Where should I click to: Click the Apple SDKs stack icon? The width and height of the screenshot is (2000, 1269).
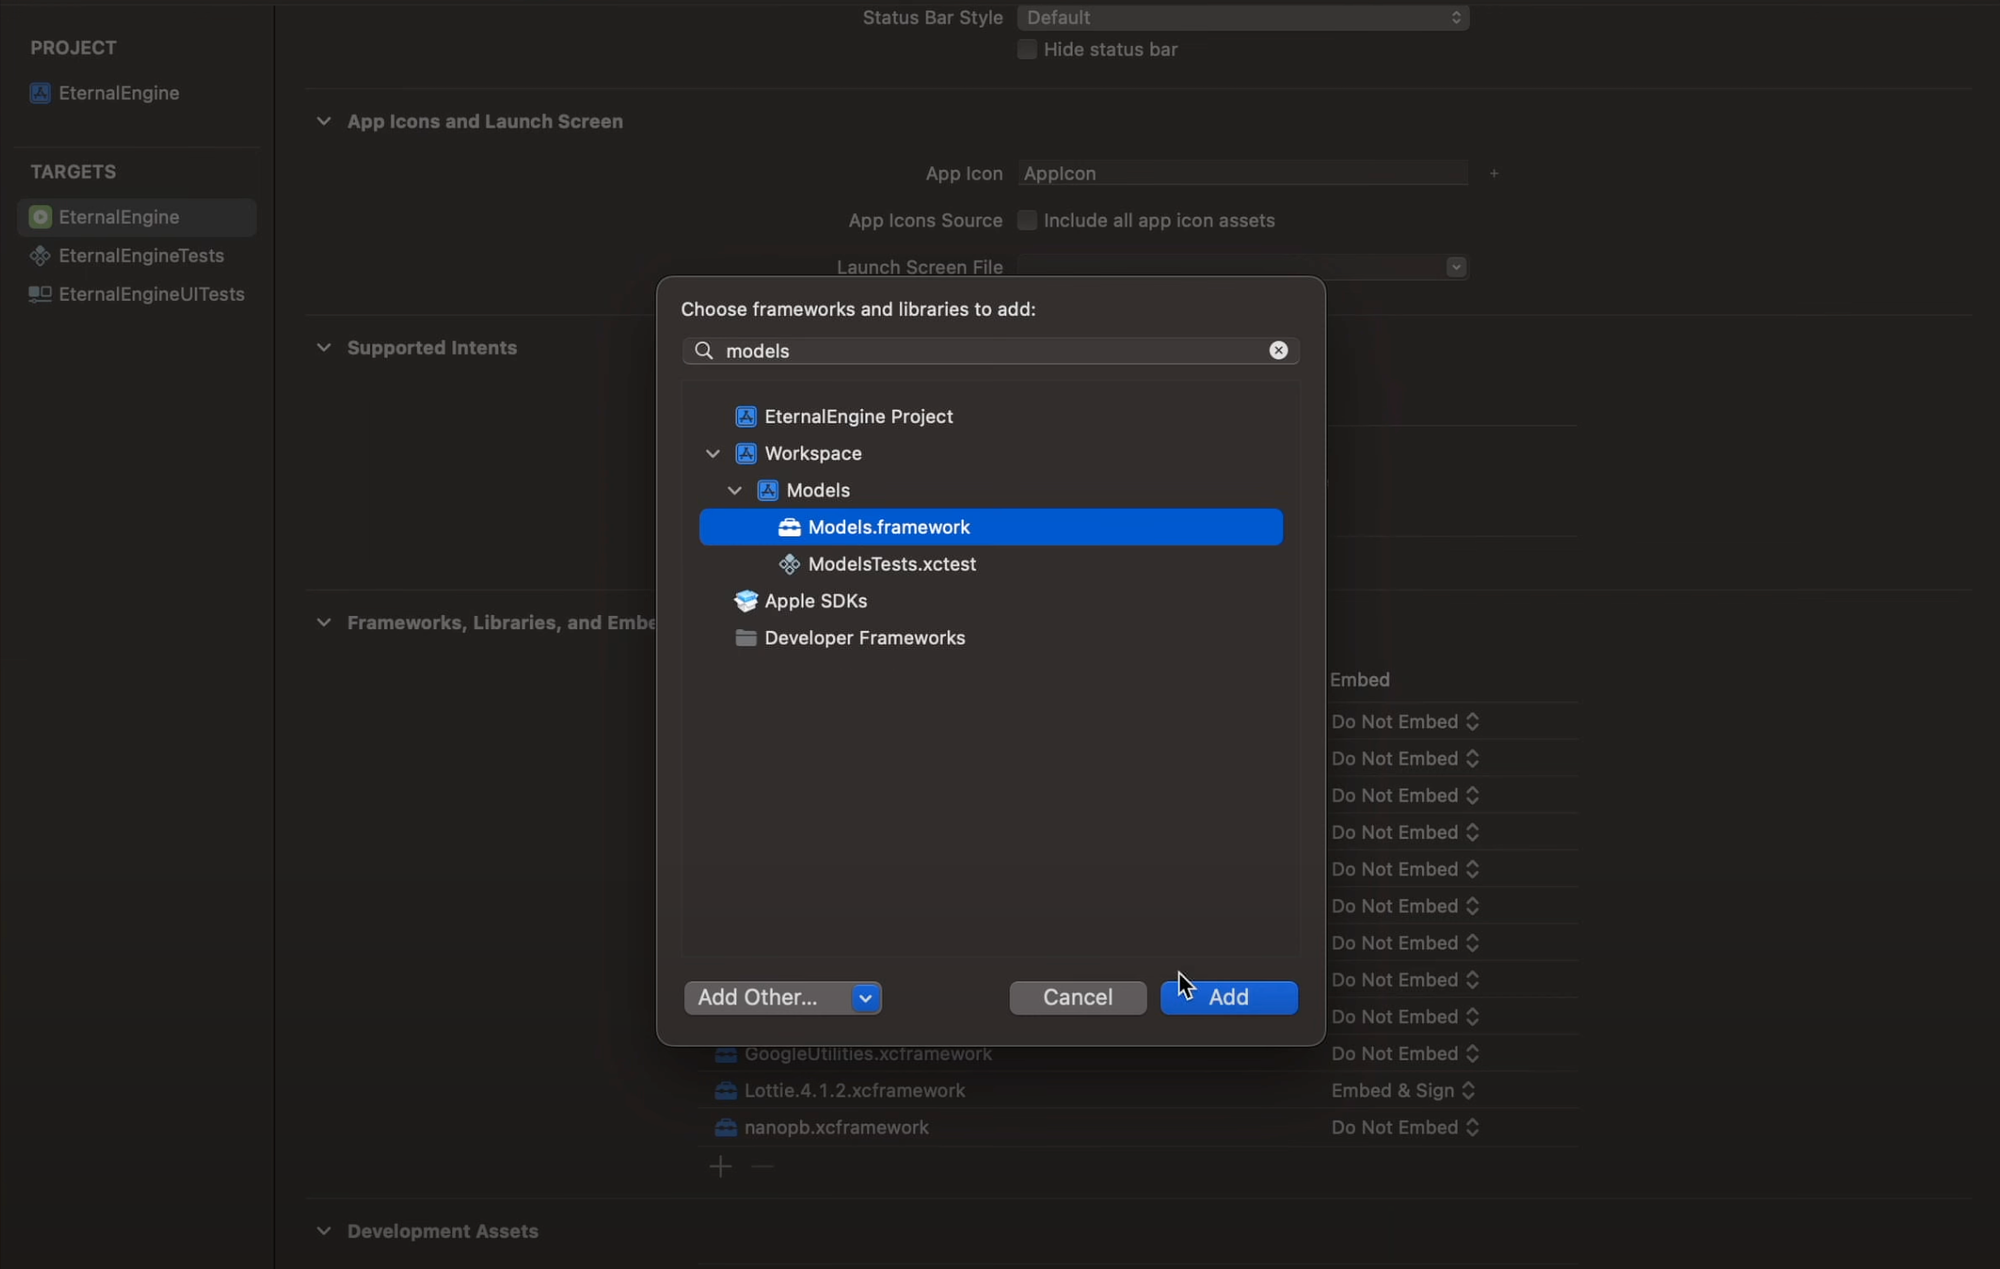pos(745,601)
